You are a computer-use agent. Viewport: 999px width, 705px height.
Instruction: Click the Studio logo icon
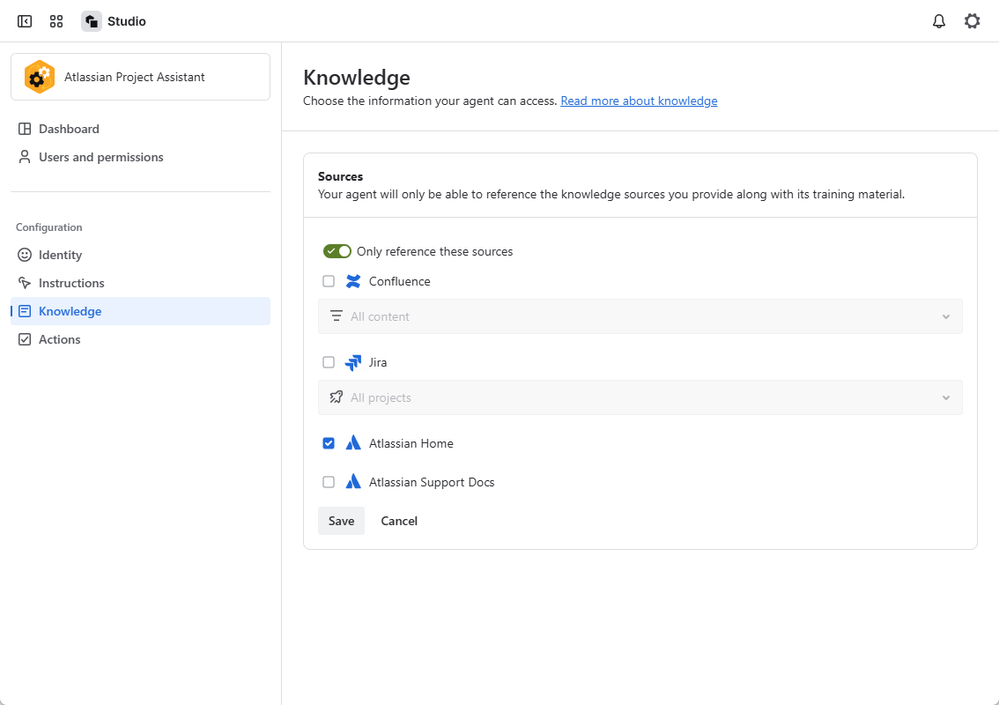point(91,21)
